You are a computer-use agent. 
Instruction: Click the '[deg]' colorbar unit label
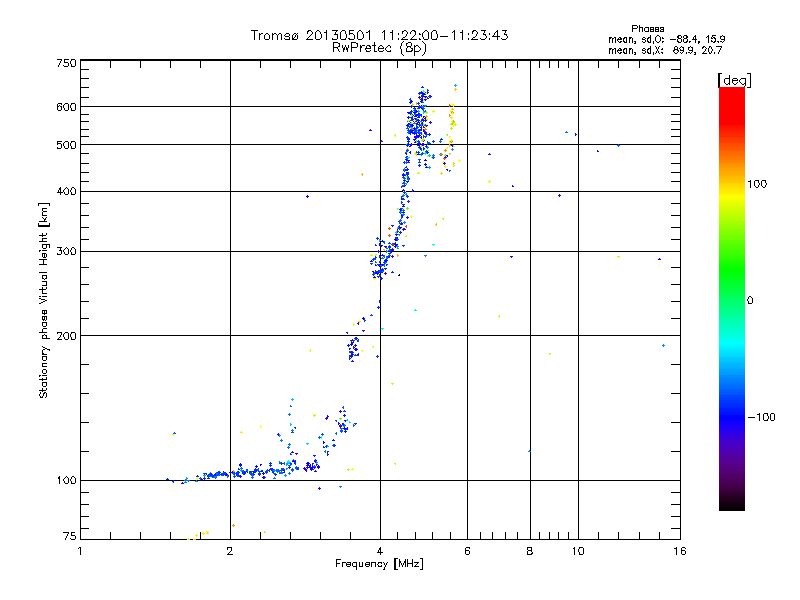click(734, 80)
